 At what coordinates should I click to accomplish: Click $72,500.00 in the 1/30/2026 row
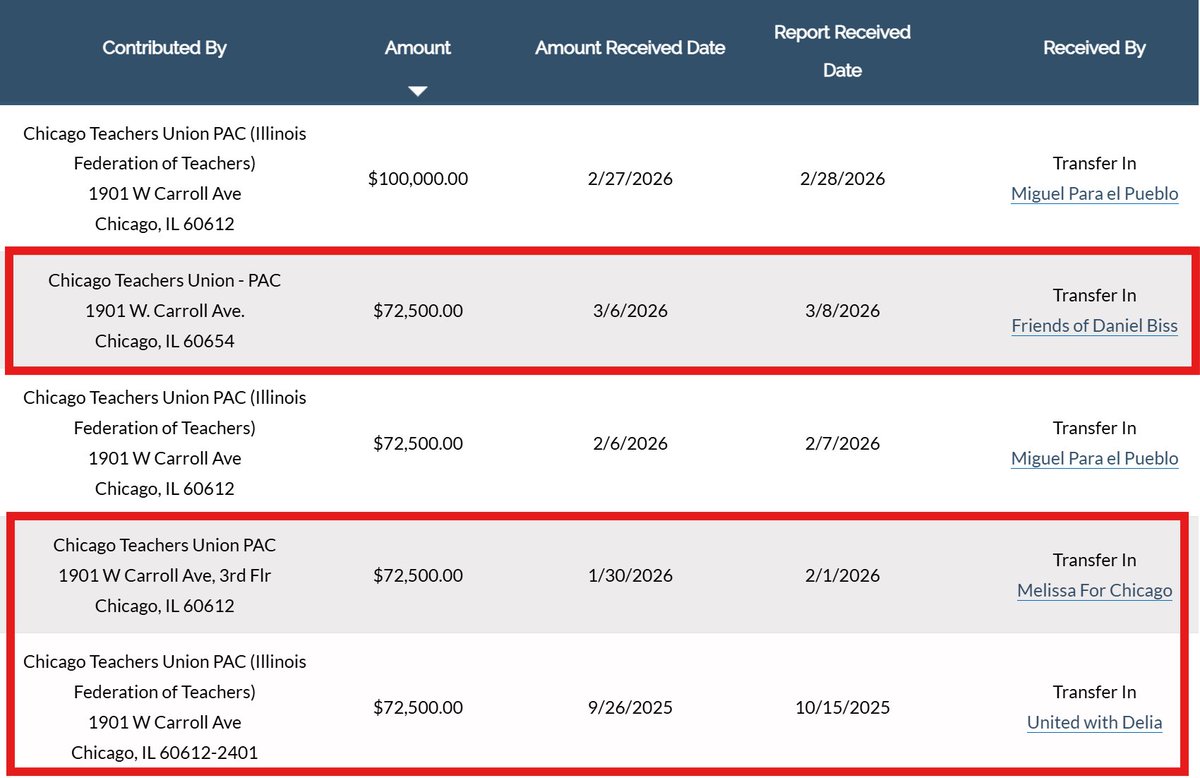click(418, 576)
